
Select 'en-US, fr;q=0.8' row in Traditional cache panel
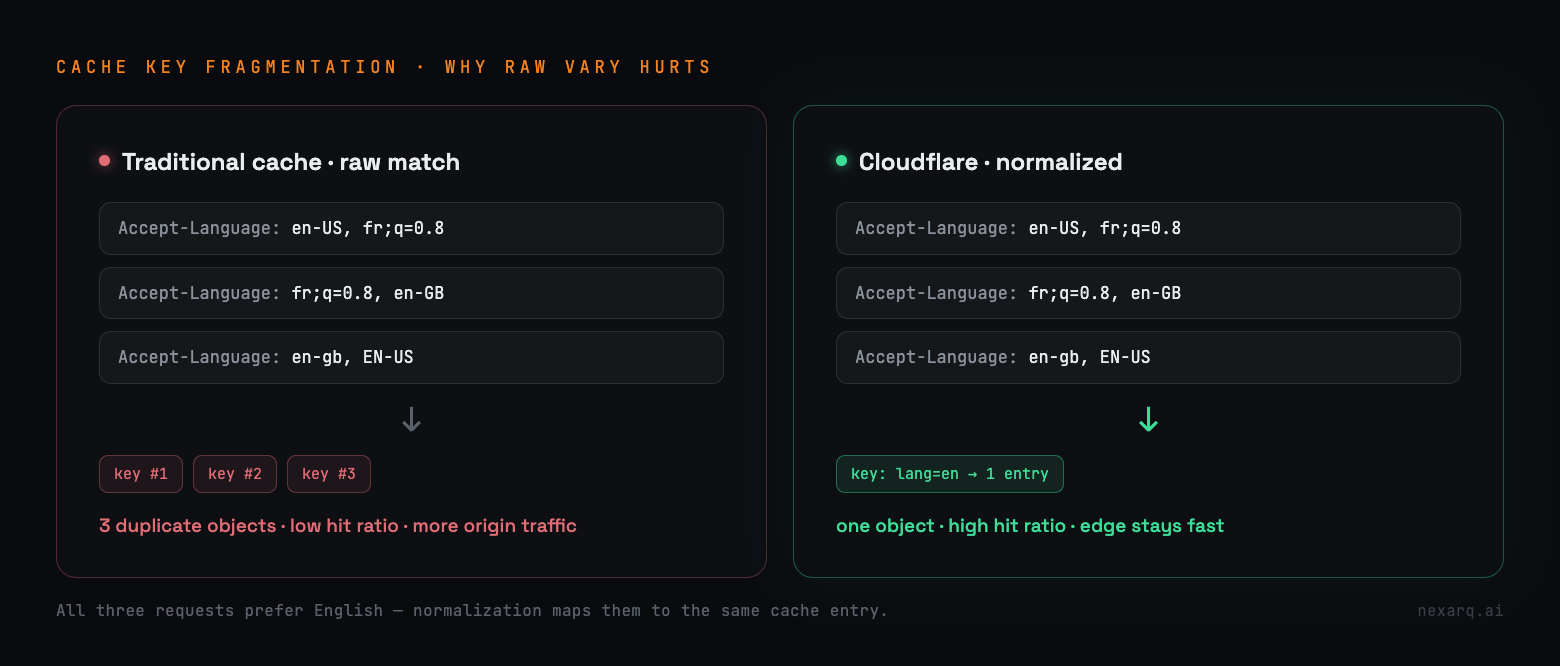click(x=411, y=229)
